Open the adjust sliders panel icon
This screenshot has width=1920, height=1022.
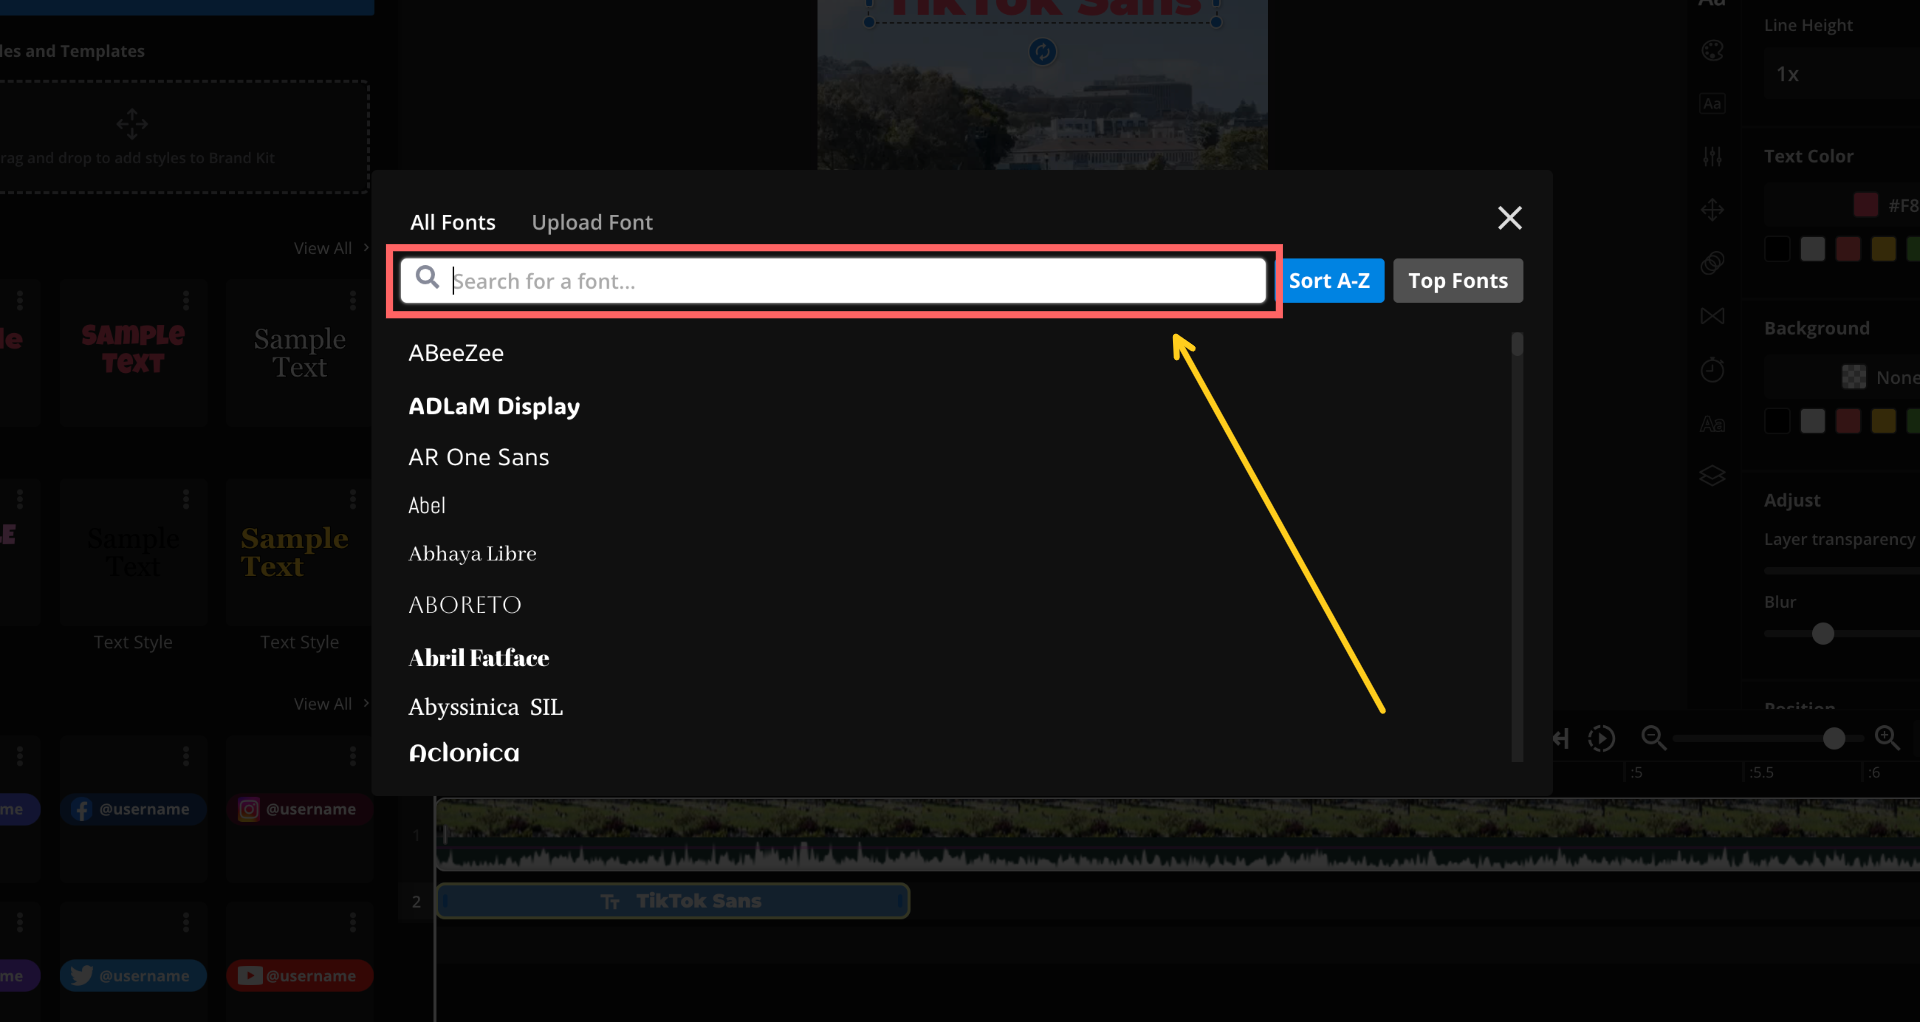coord(1712,156)
